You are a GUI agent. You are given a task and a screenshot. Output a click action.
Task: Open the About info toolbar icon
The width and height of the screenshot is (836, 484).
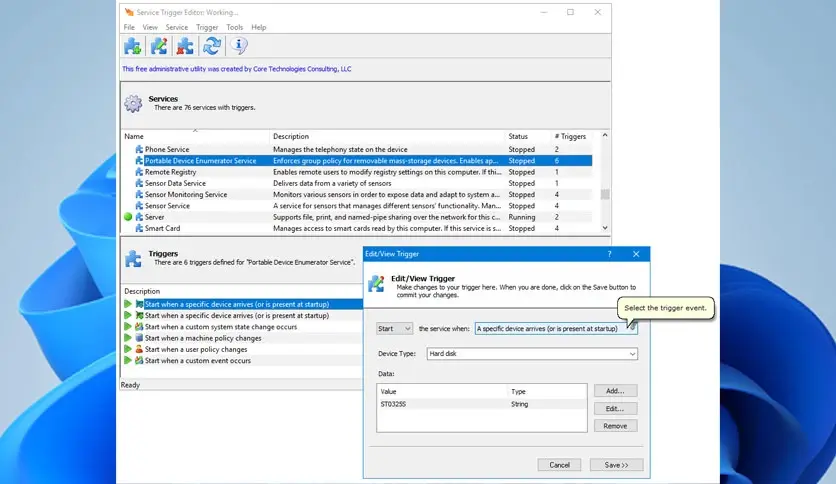coord(238,46)
